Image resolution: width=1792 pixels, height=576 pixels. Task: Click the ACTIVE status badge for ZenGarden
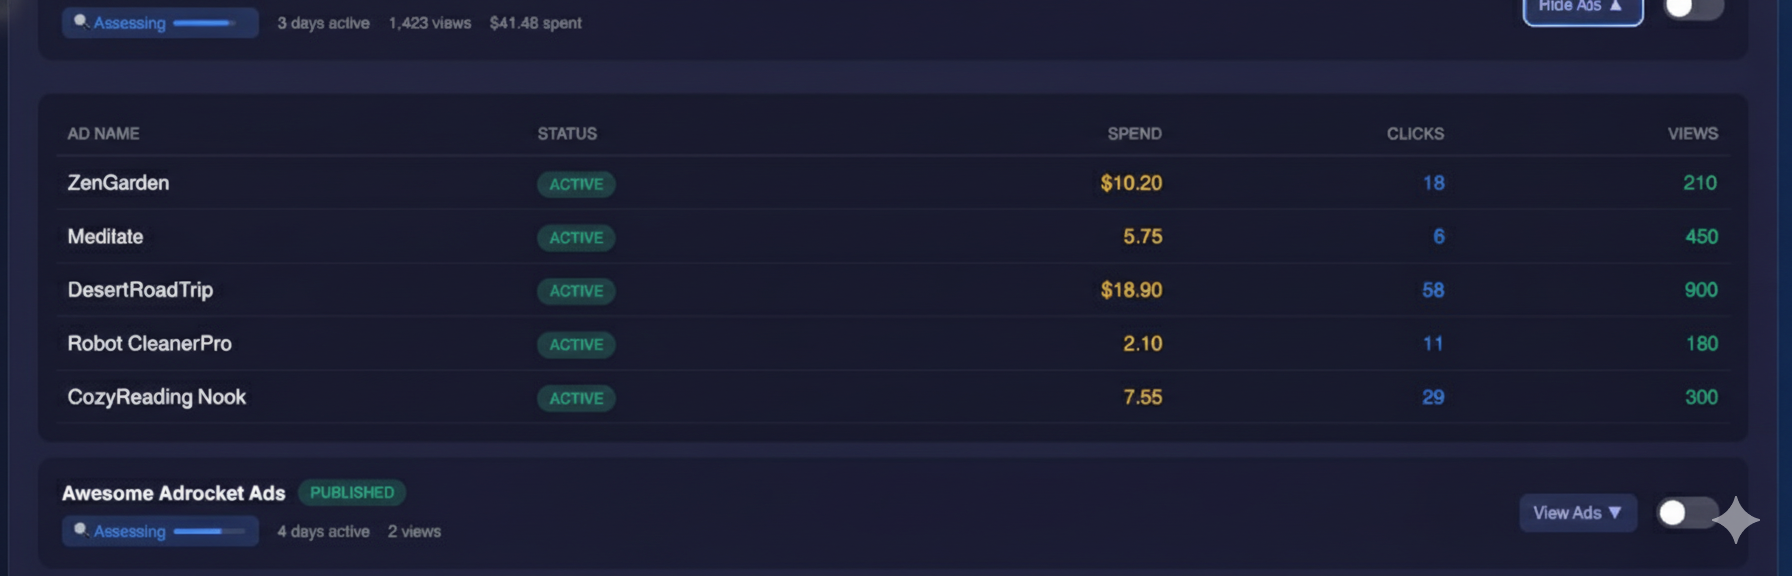[x=576, y=184]
